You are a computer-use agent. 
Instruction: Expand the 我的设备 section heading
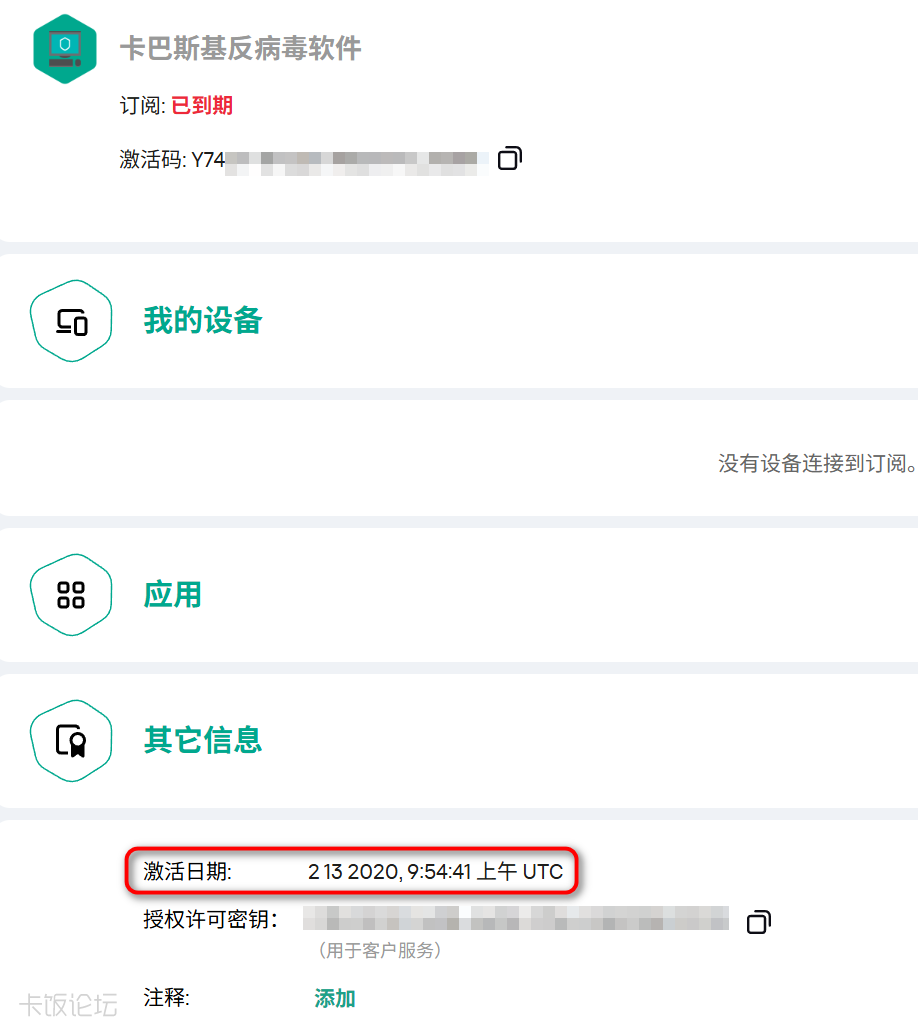[x=203, y=321]
